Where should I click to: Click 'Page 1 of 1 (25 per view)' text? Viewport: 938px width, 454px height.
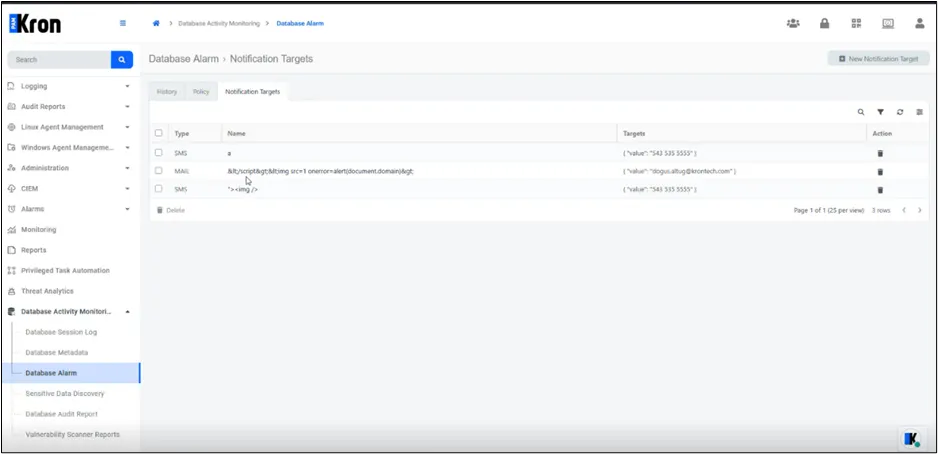pos(829,211)
